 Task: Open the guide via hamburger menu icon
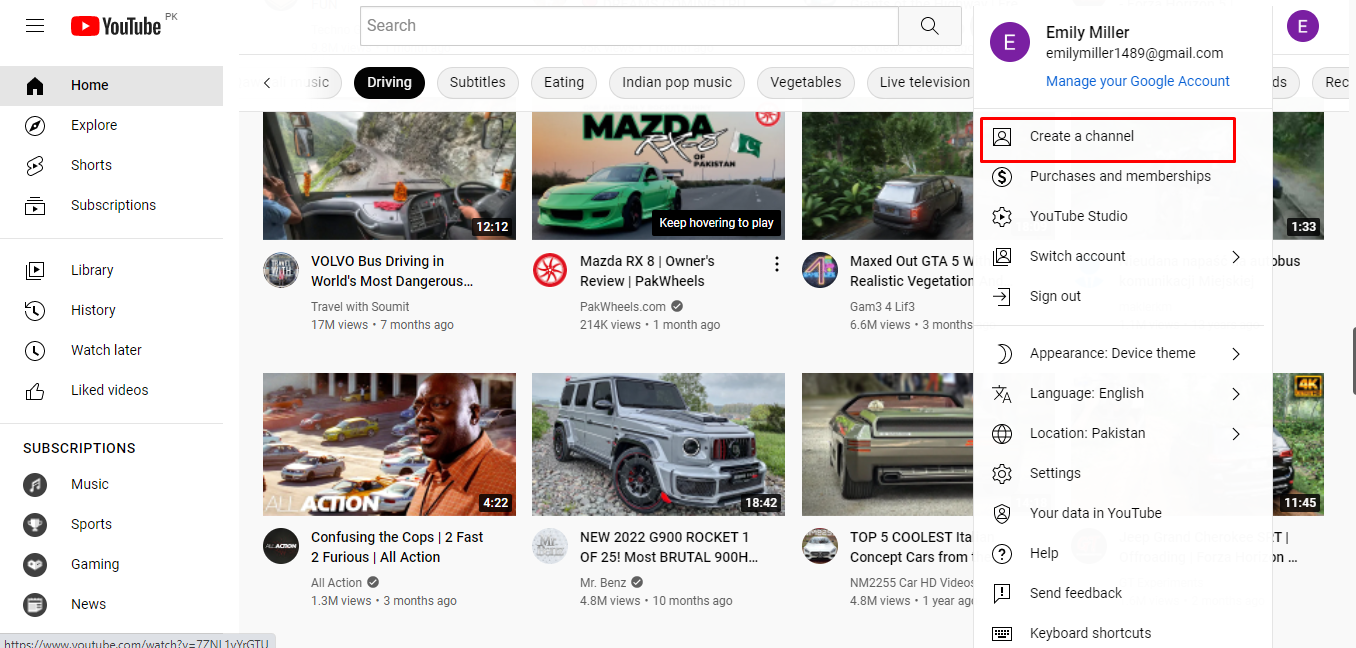[x=34, y=25]
